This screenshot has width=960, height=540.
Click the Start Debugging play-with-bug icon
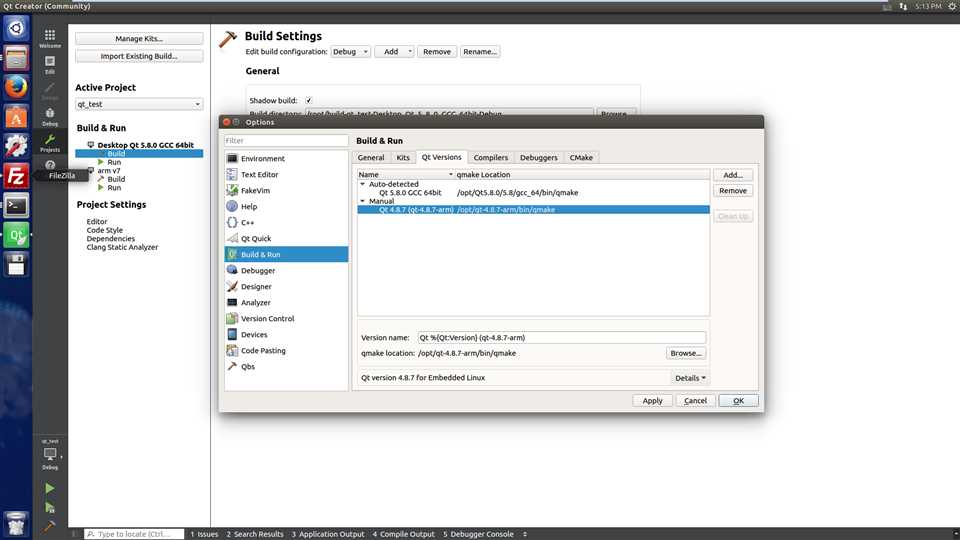pos(50,508)
